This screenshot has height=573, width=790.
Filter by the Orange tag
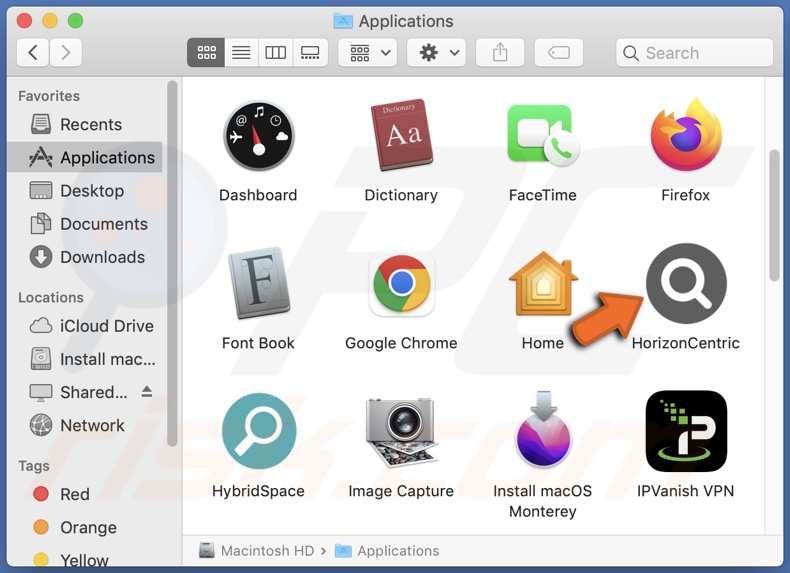(x=85, y=528)
